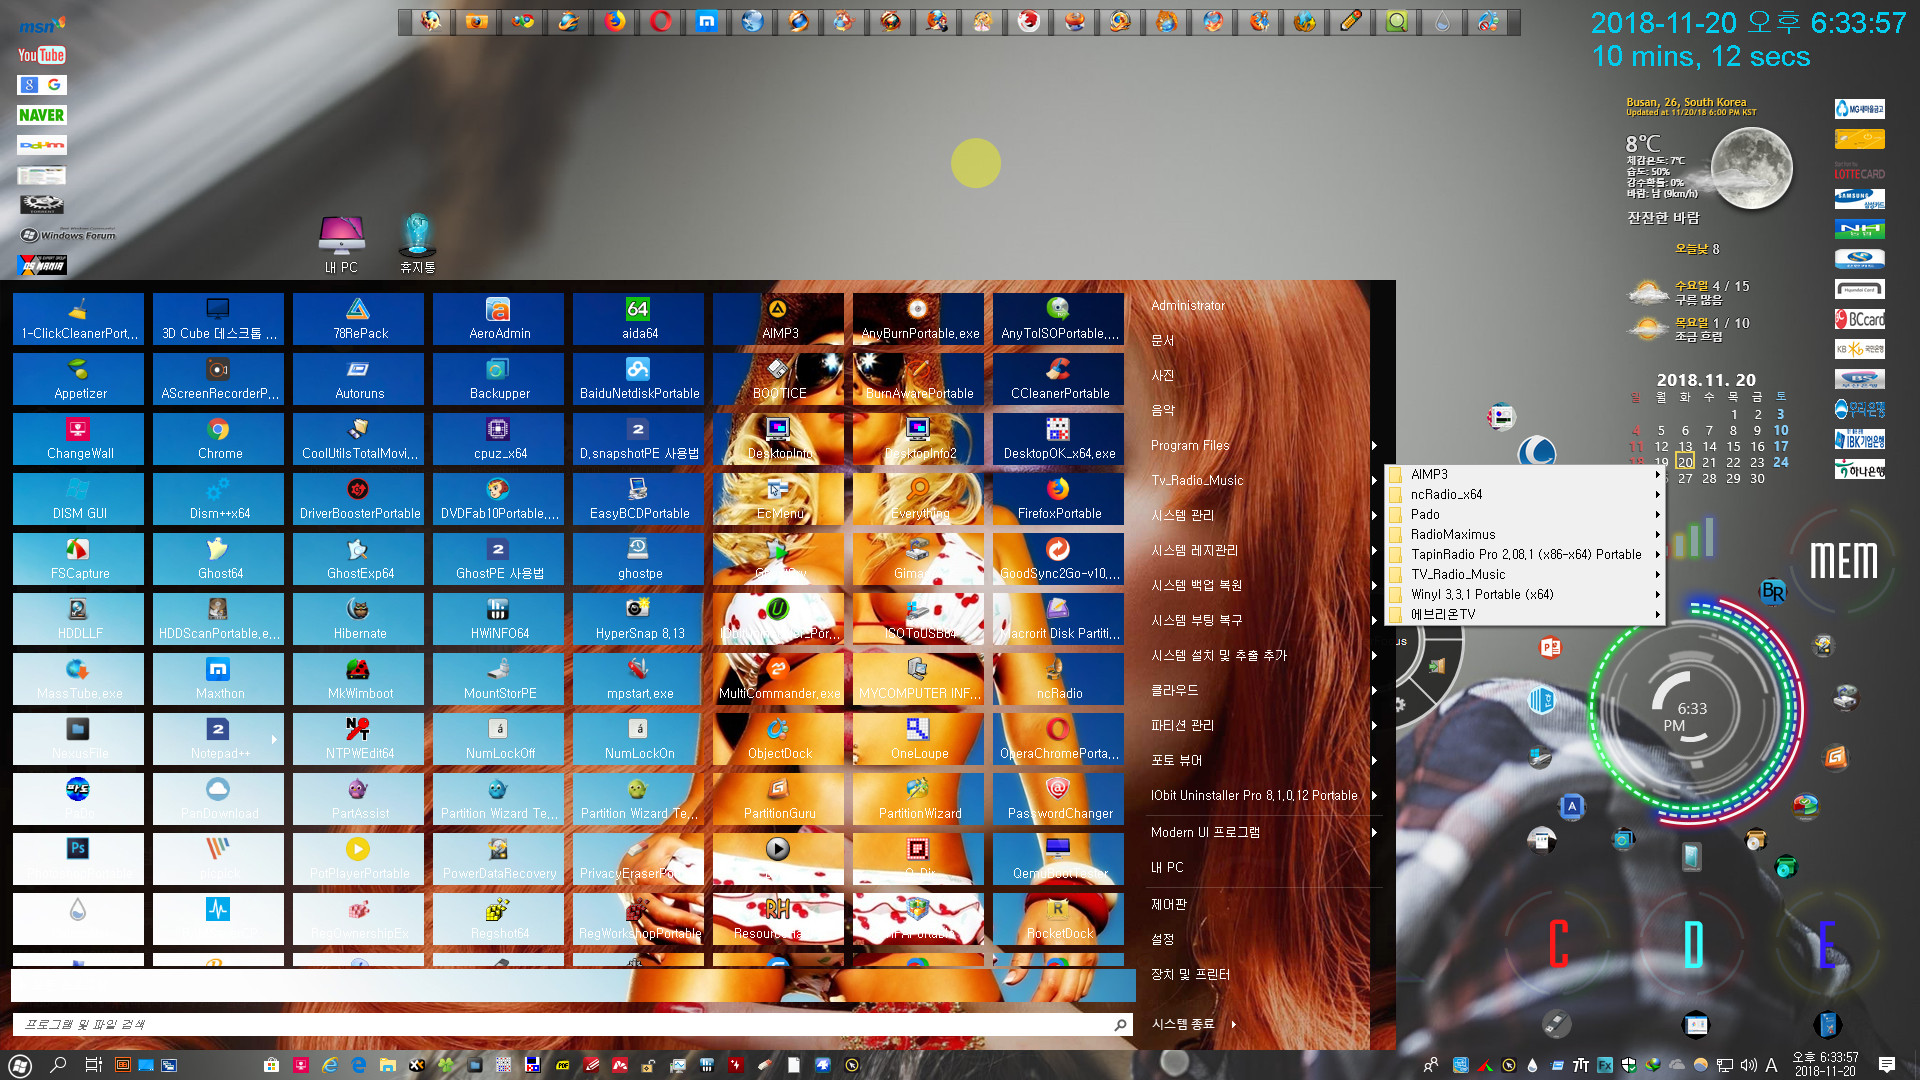1920x1080 pixels.
Task: Launch HWiNFO64 tile
Action: pyautogui.click(x=499, y=619)
